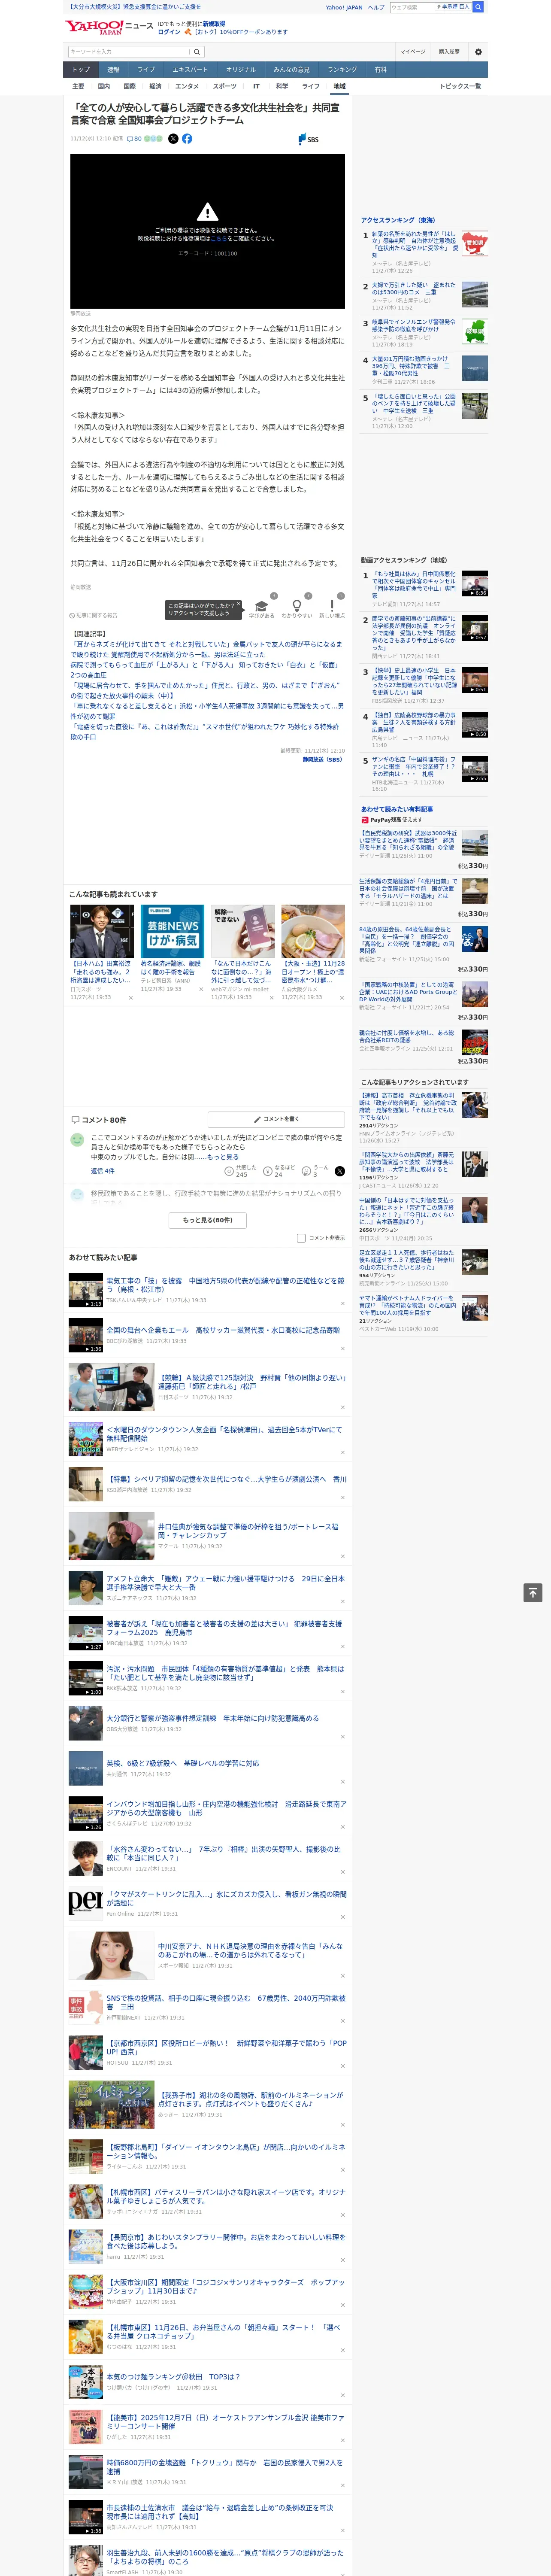Open related article 電話を切った直後に
The height and width of the screenshot is (2576, 551).
coord(206,732)
